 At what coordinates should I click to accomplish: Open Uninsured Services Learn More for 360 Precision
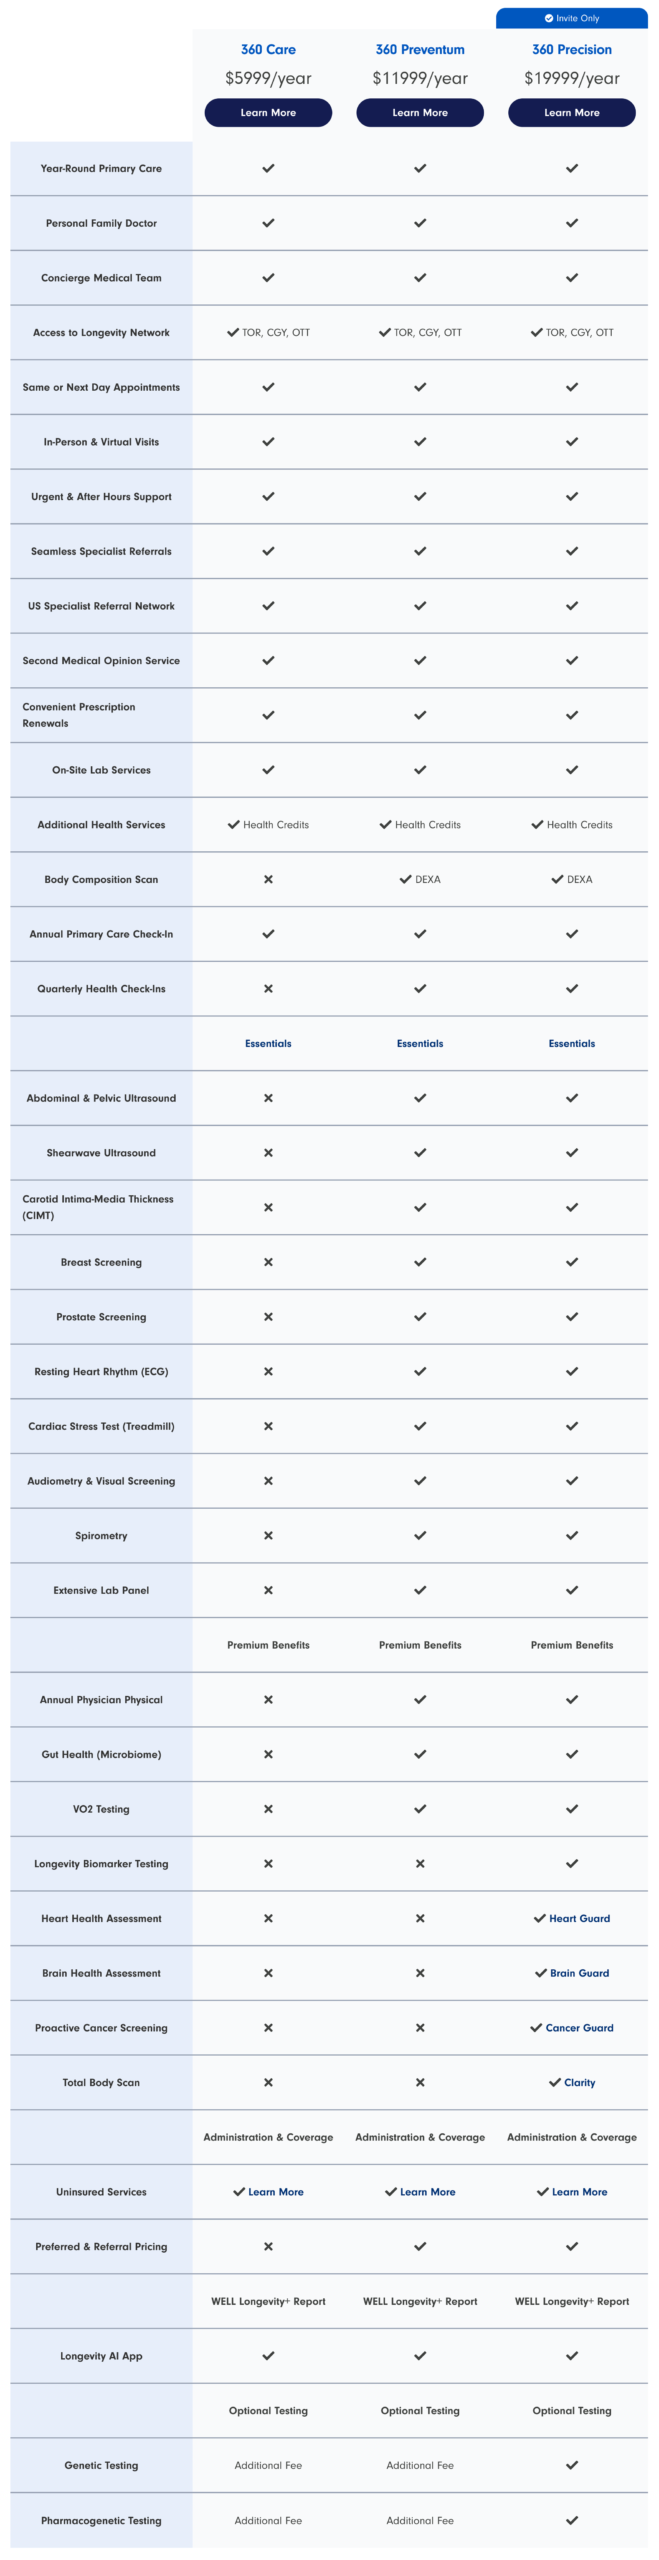(x=579, y=2192)
